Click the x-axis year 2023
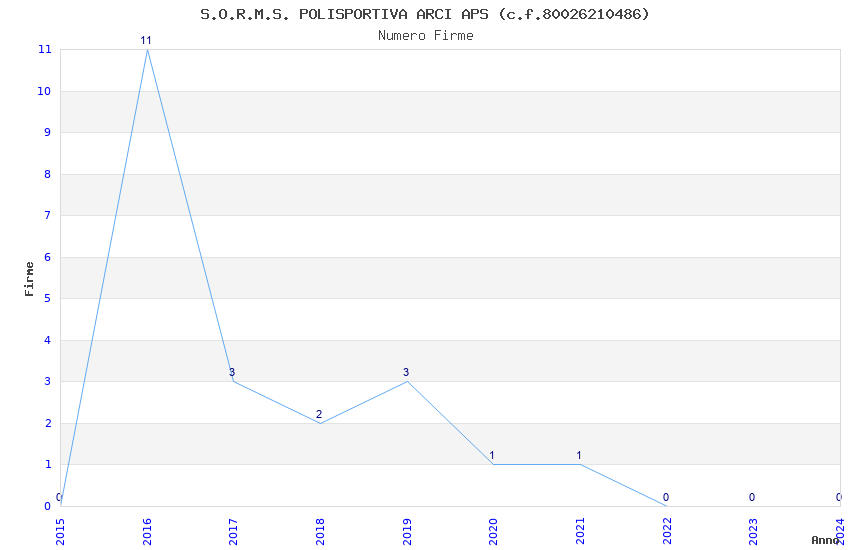The width and height of the screenshot is (850, 550). (754, 532)
